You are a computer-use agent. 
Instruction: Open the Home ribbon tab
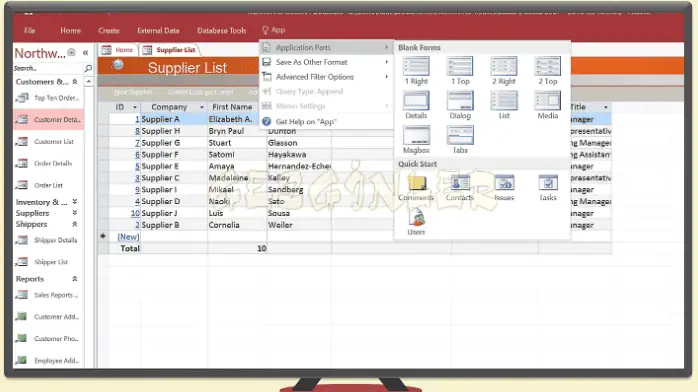pyautogui.click(x=70, y=31)
